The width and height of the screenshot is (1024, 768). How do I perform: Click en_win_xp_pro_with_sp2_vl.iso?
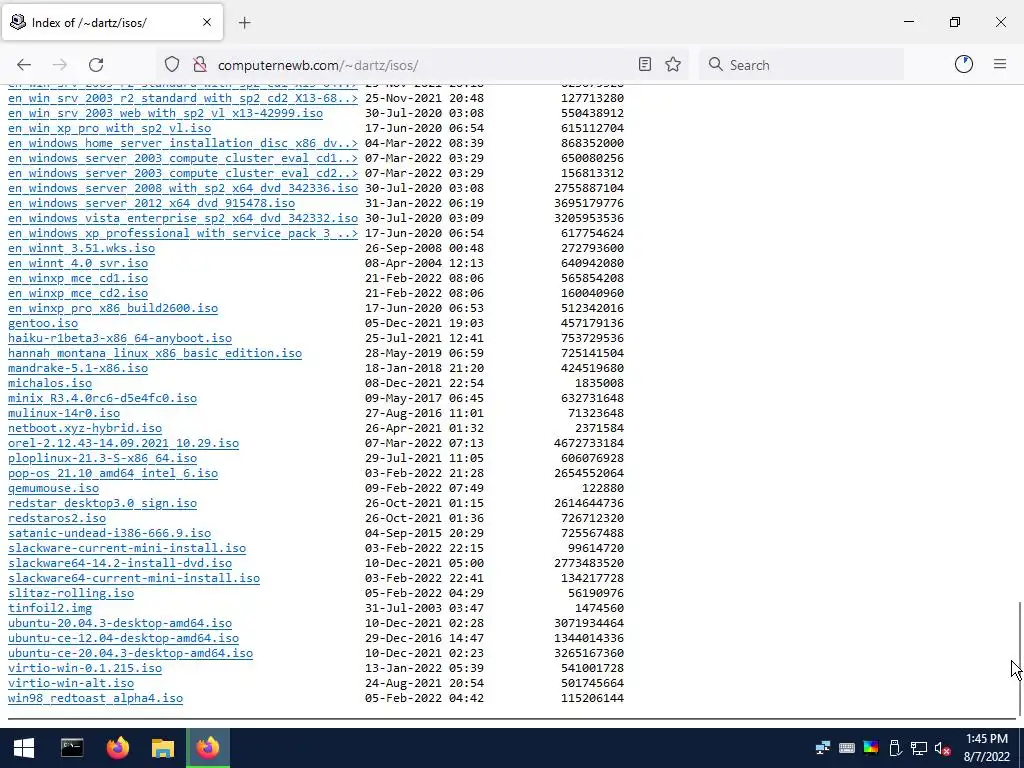point(109,128)
